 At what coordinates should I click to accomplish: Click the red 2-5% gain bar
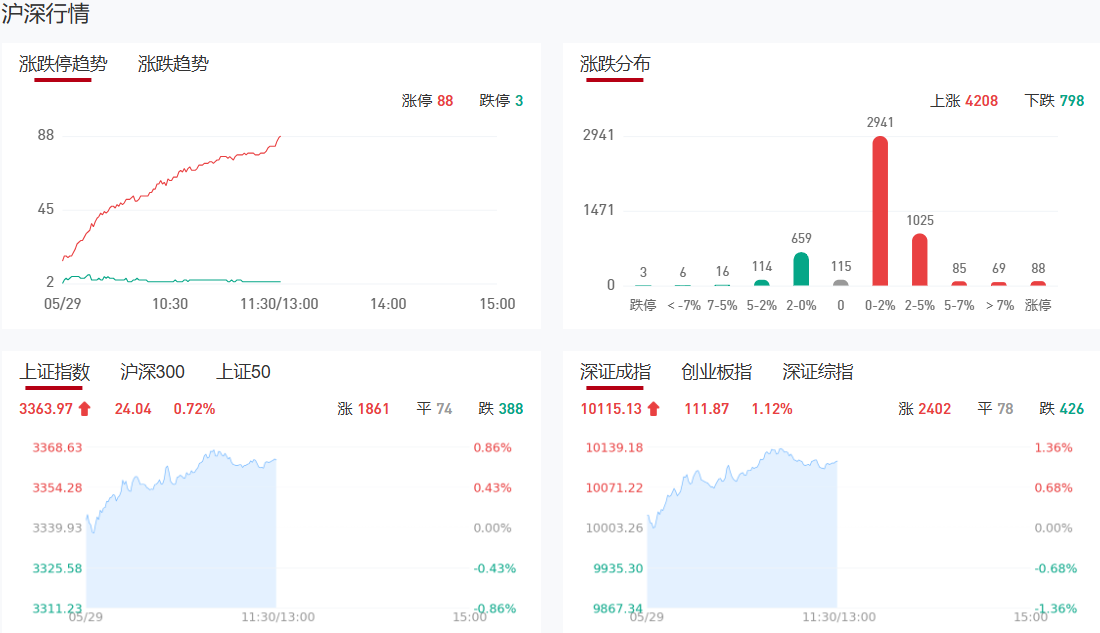919,260
